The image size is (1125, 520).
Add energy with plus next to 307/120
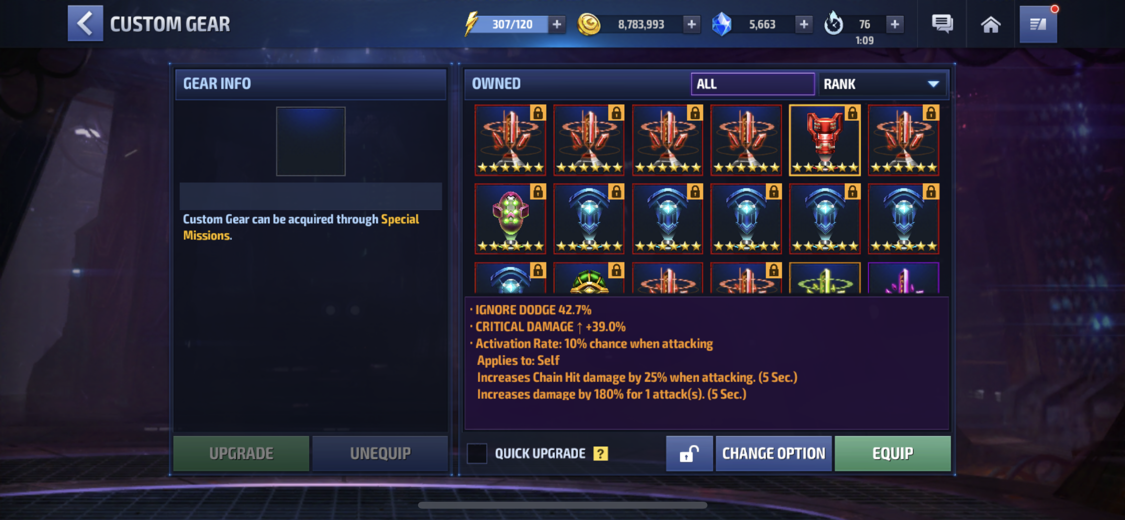pyautogui.click(x=557, y=24)
